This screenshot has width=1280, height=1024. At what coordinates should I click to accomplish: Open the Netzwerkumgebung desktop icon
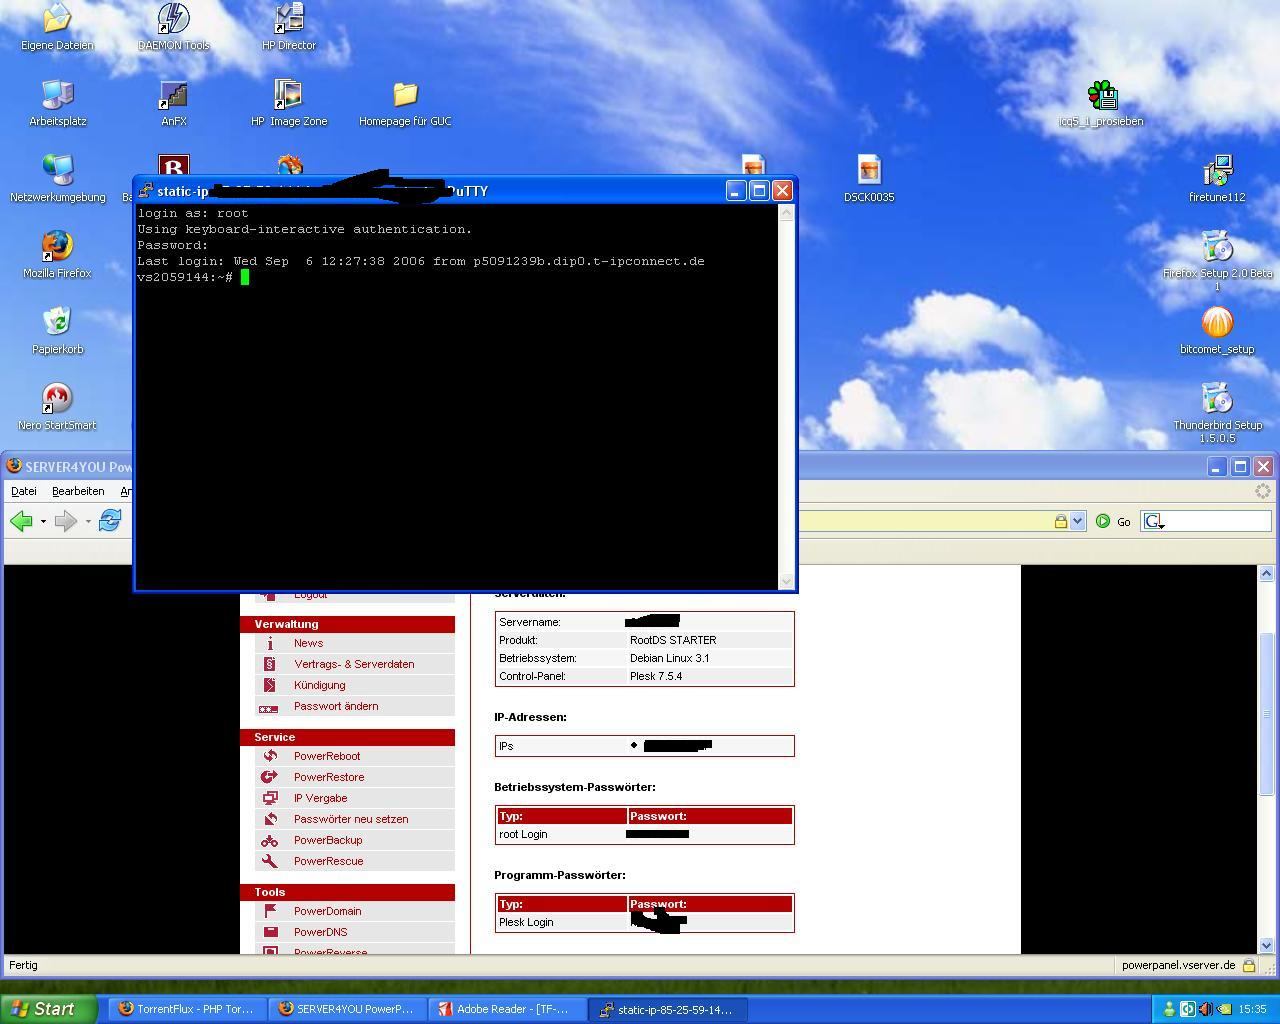[x=57, y=179]
